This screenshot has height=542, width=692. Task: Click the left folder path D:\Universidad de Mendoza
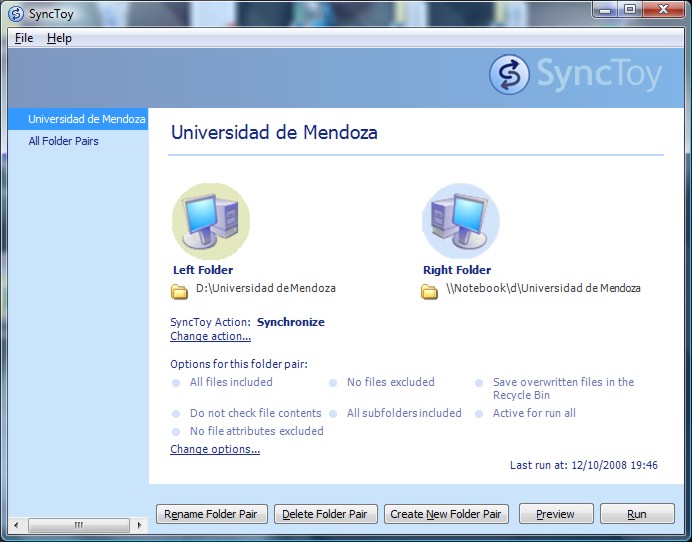click(266, 288)
